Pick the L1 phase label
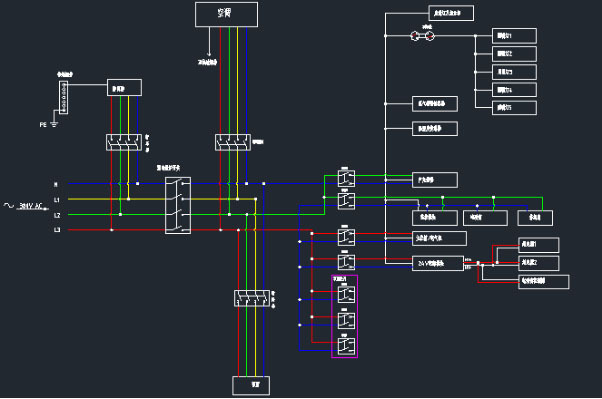The image size is (602, 399). click(x=57, y=200)
